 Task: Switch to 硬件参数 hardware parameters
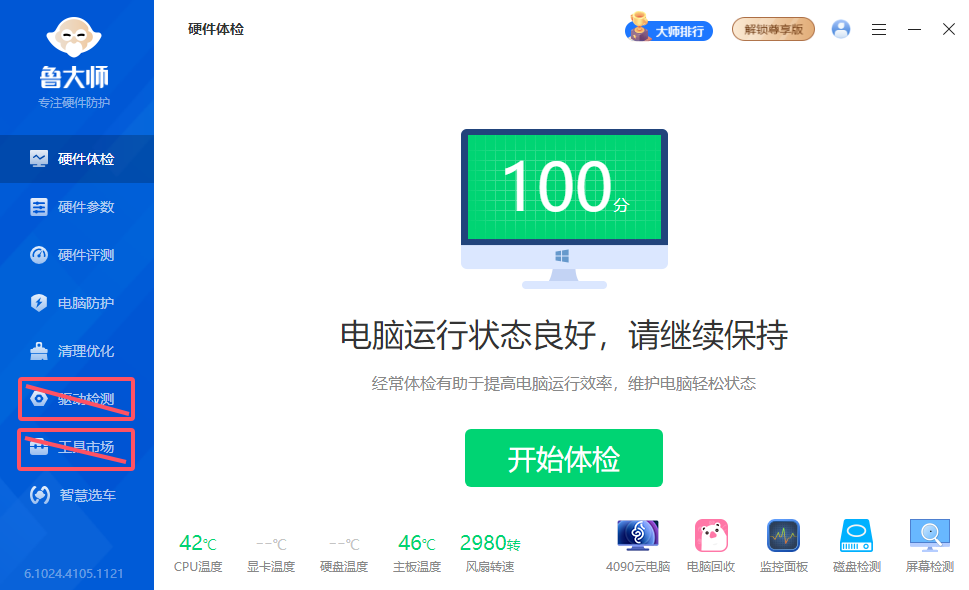click(x=76, y=207)
